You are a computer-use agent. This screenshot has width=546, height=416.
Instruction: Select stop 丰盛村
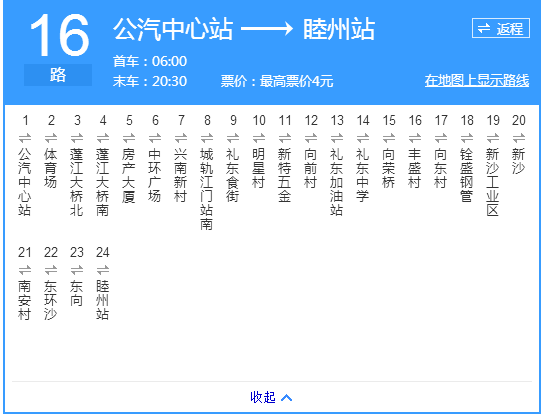pyautogui.click(x=415, y=168)
